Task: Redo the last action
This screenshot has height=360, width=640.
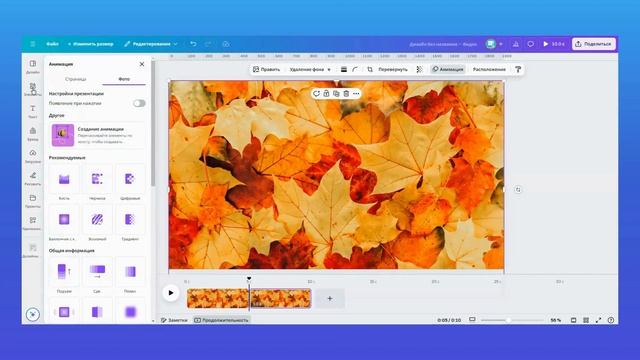Action: point(208,44)
